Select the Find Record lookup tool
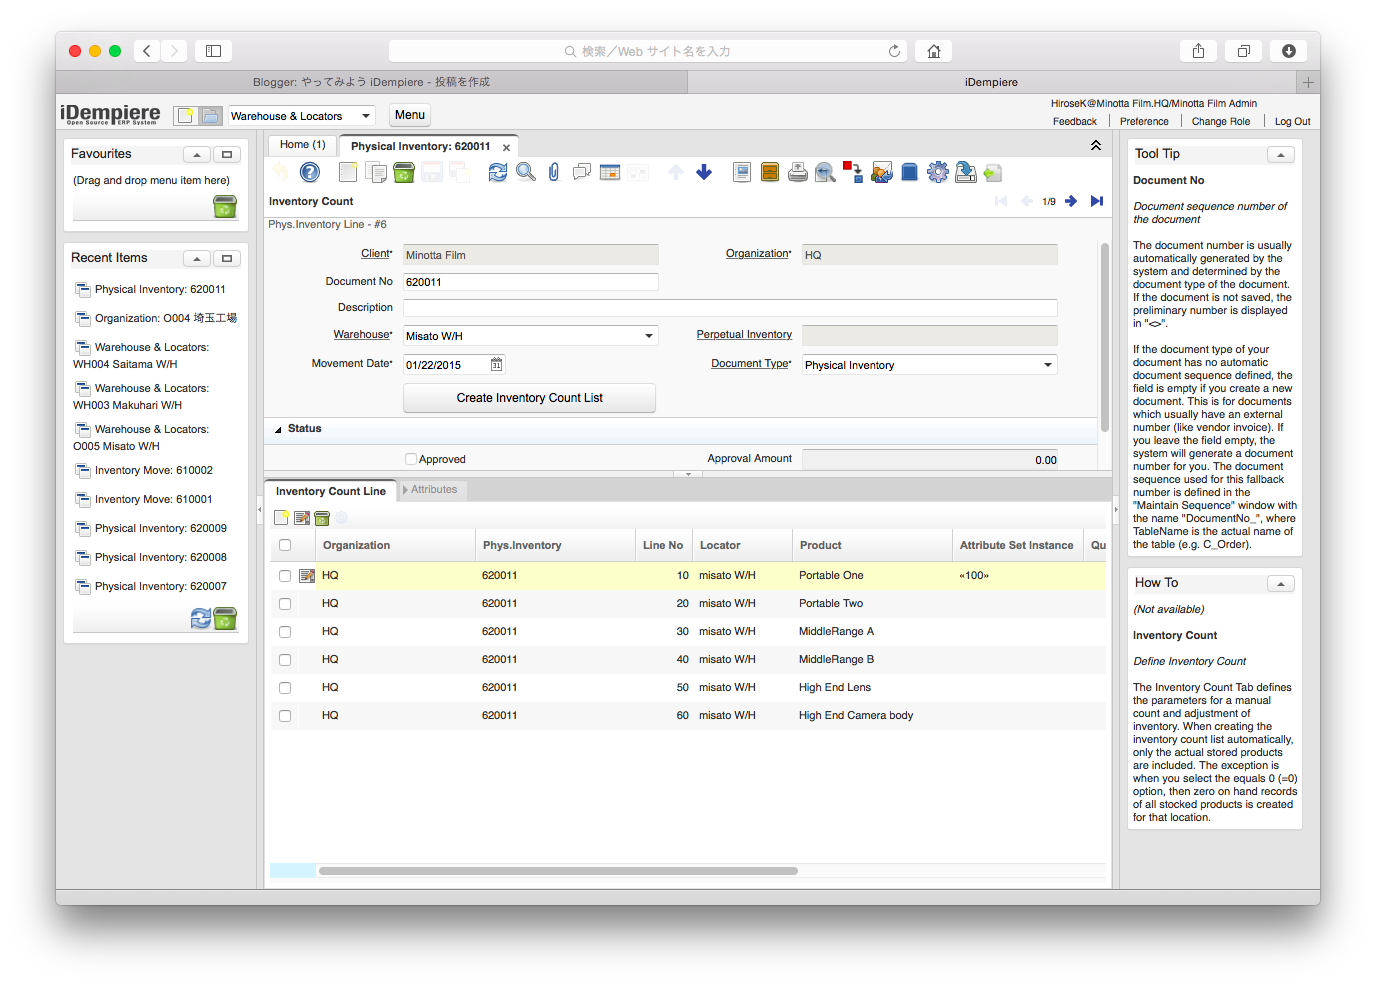 [x=526, y=172]
